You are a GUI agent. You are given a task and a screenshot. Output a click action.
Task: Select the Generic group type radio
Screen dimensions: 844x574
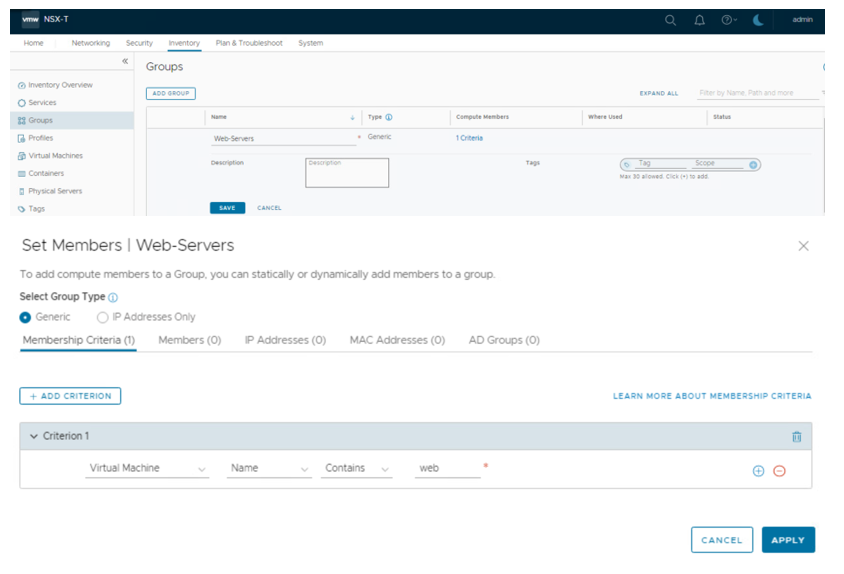pos(26,317)
